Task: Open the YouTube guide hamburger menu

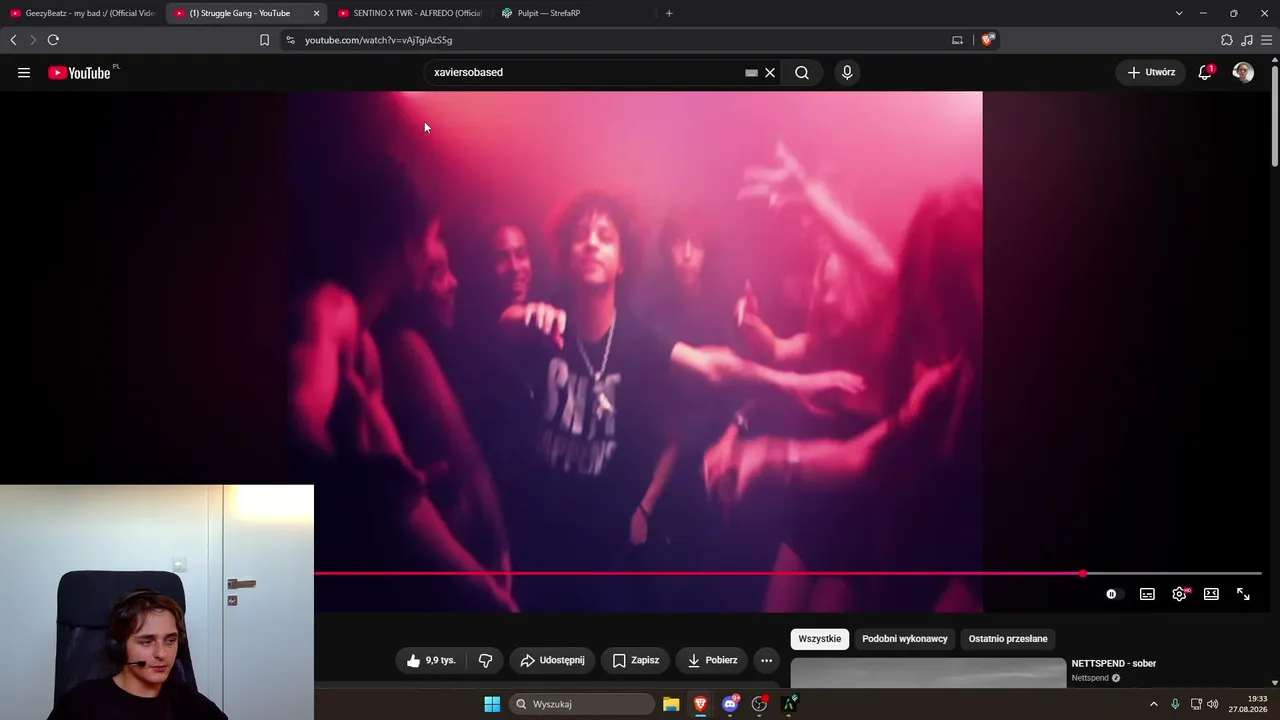Action: pyautogui.click(x=24, y=73)
